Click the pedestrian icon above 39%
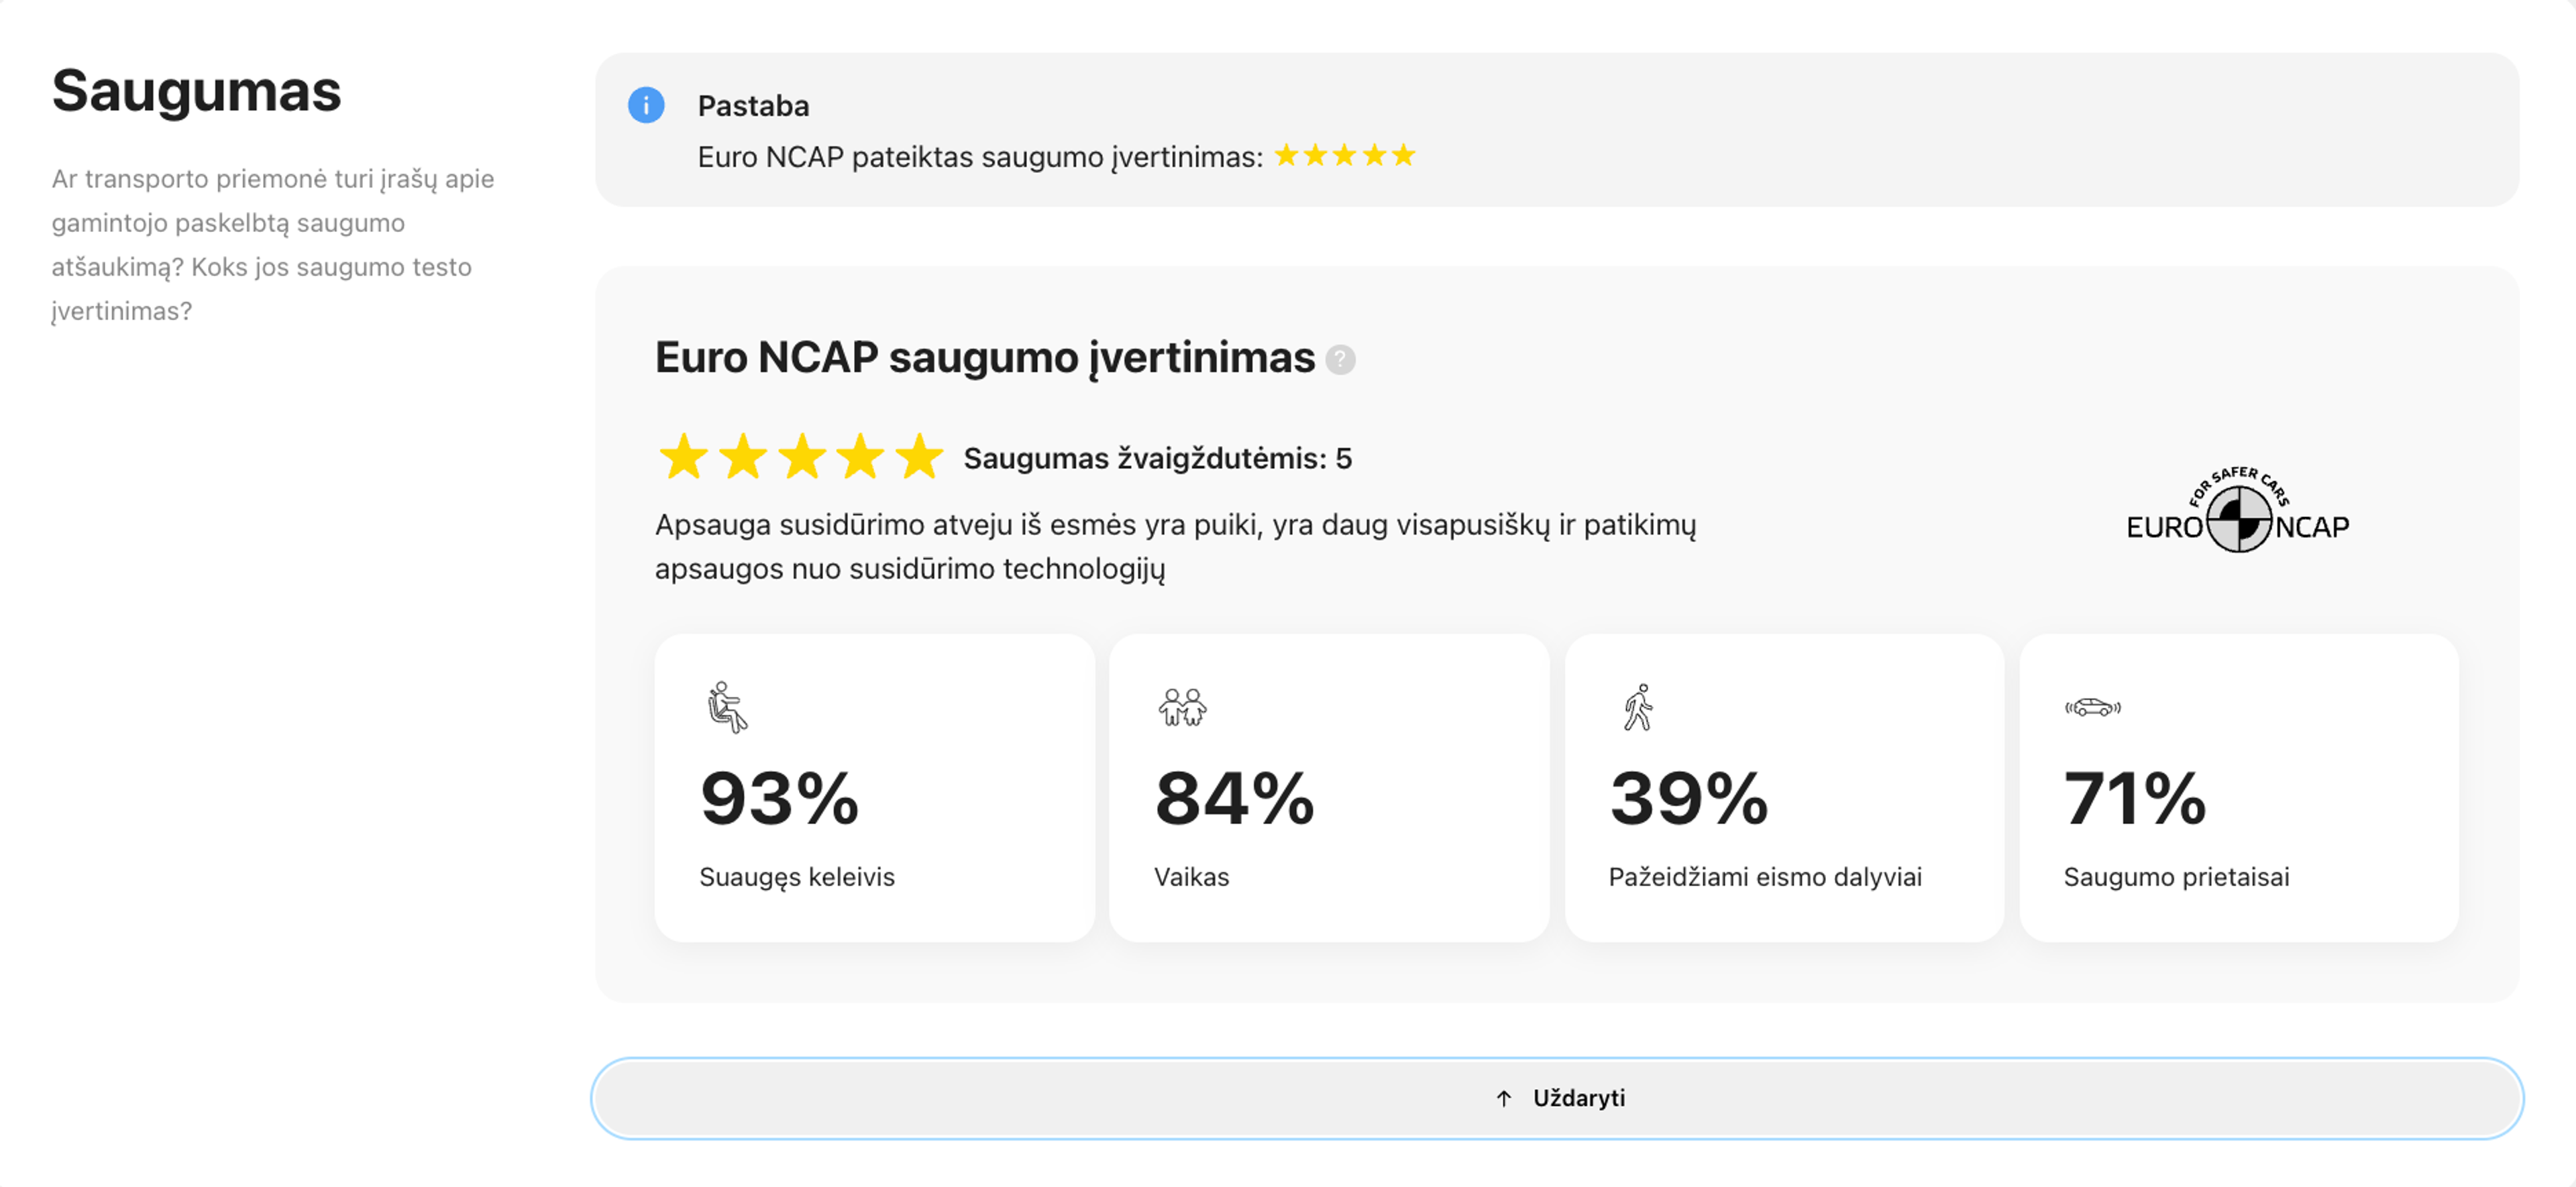 pos(1638,707)
